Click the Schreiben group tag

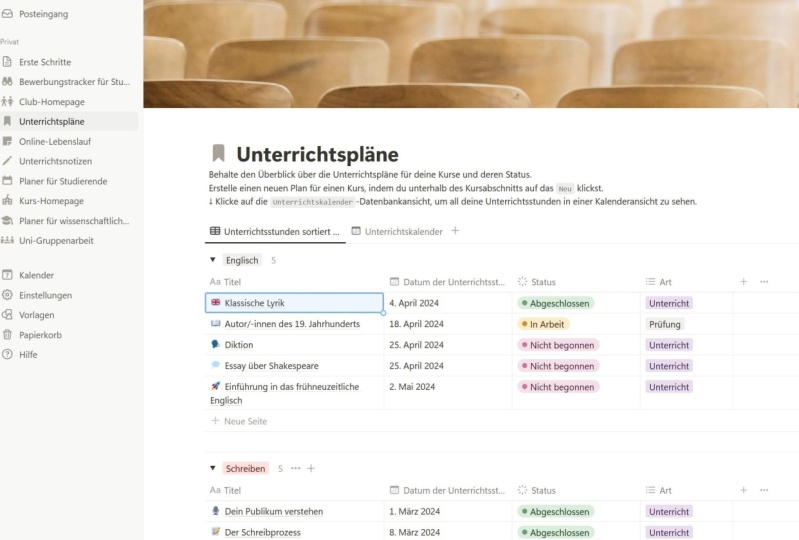coord(246,469)
